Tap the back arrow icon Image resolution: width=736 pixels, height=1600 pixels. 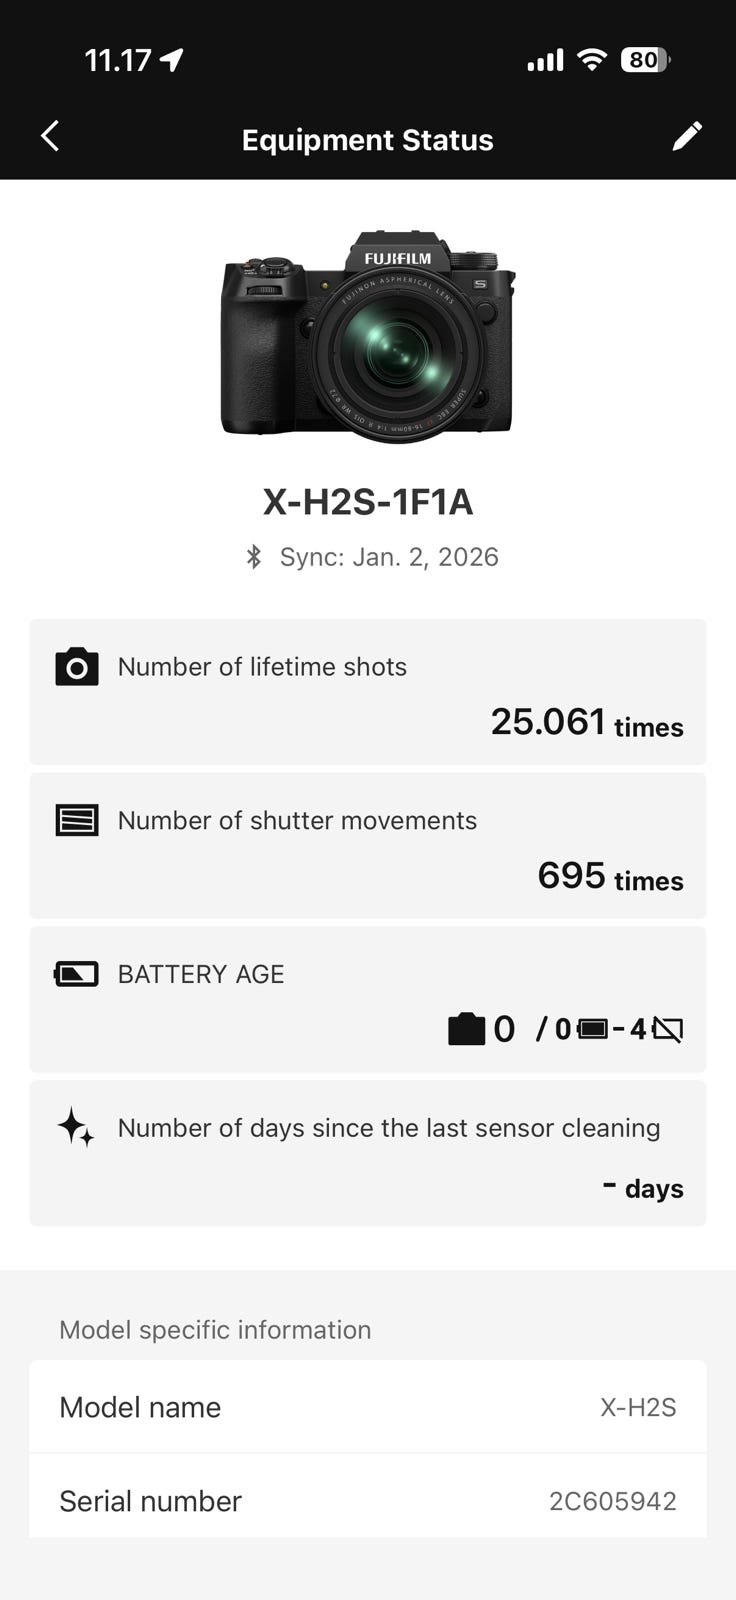point(50,137)
